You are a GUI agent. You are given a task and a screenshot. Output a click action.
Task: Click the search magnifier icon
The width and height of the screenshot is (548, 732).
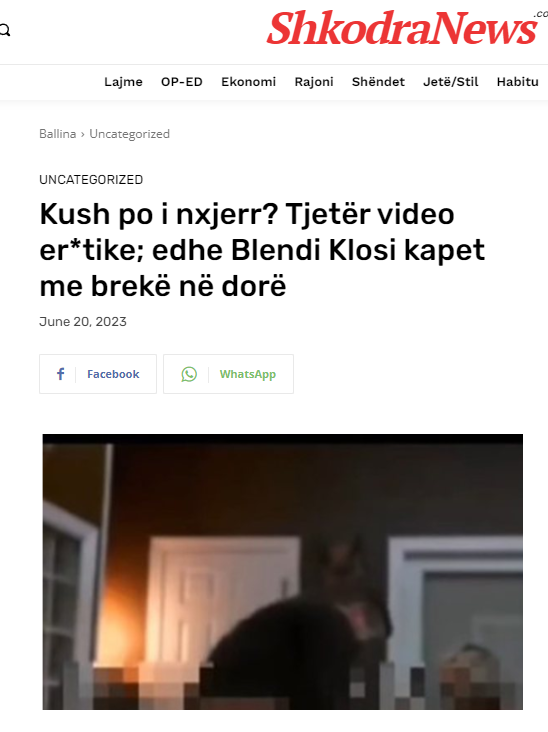(x=5, y=31)
